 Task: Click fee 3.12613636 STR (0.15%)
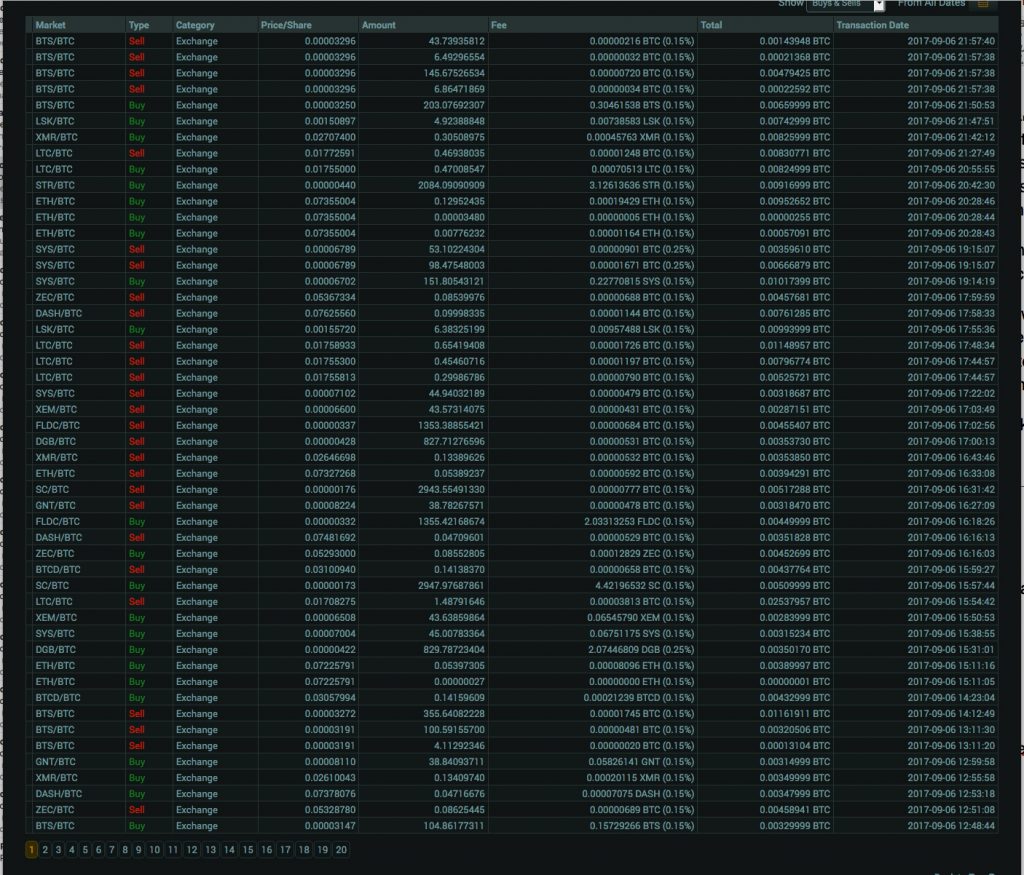pos(642,185)
